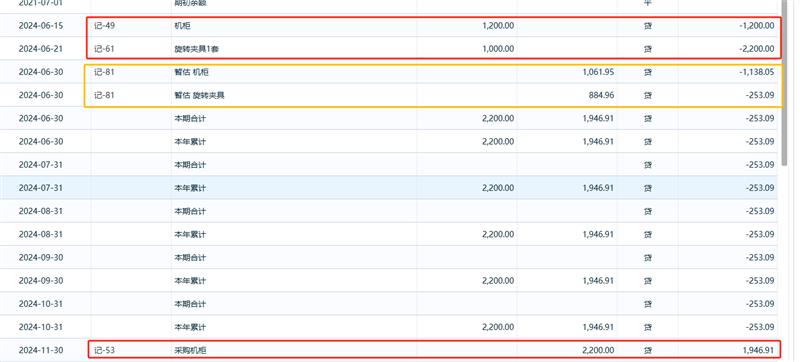The image size is (800, 362).
Task: Select the 2024-11-30 date cell
Action: [41, 350]
